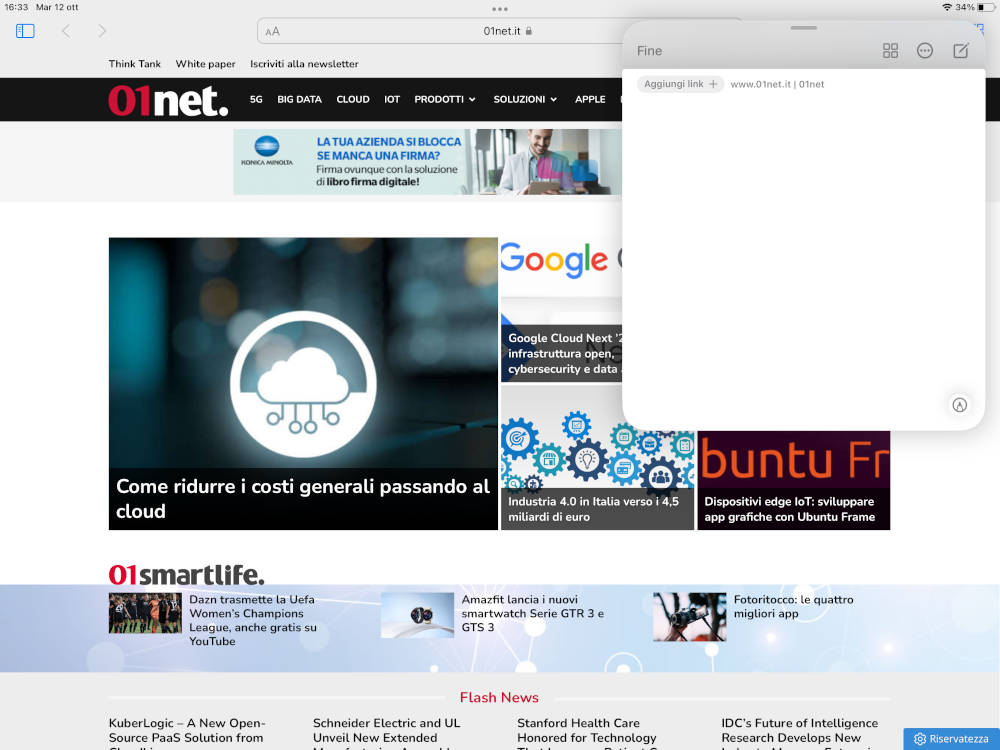Screen dimensions: 1000x750
Task: Create a new Quick Note
Action: [961, 50]
